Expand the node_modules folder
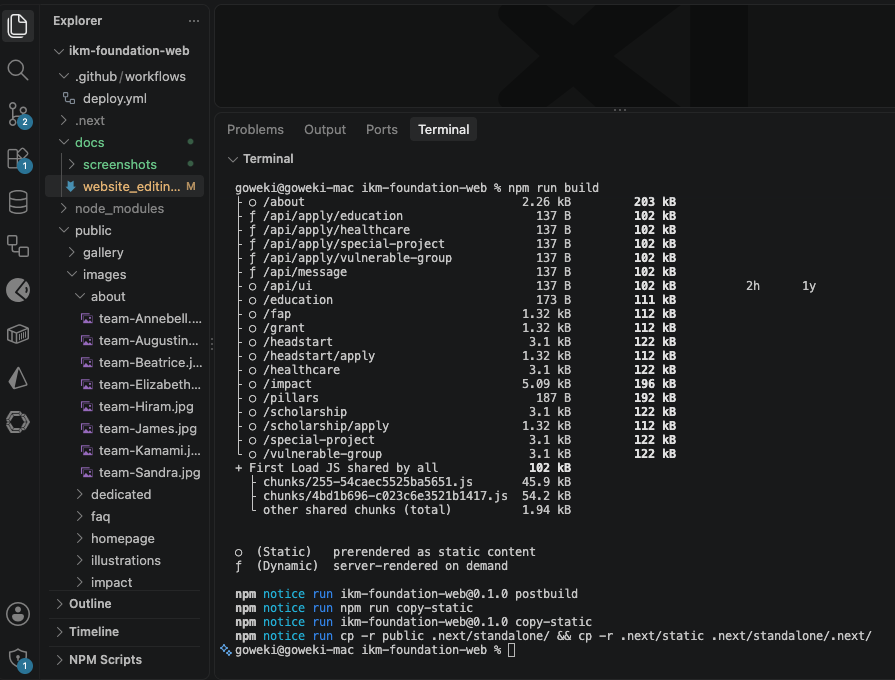 (64, 208)
